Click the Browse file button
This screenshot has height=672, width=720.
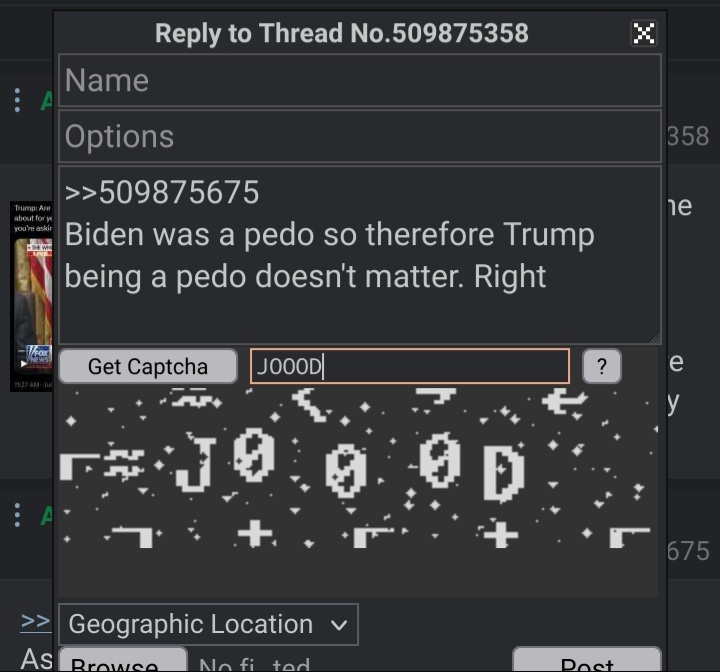(x=123, y=661)
